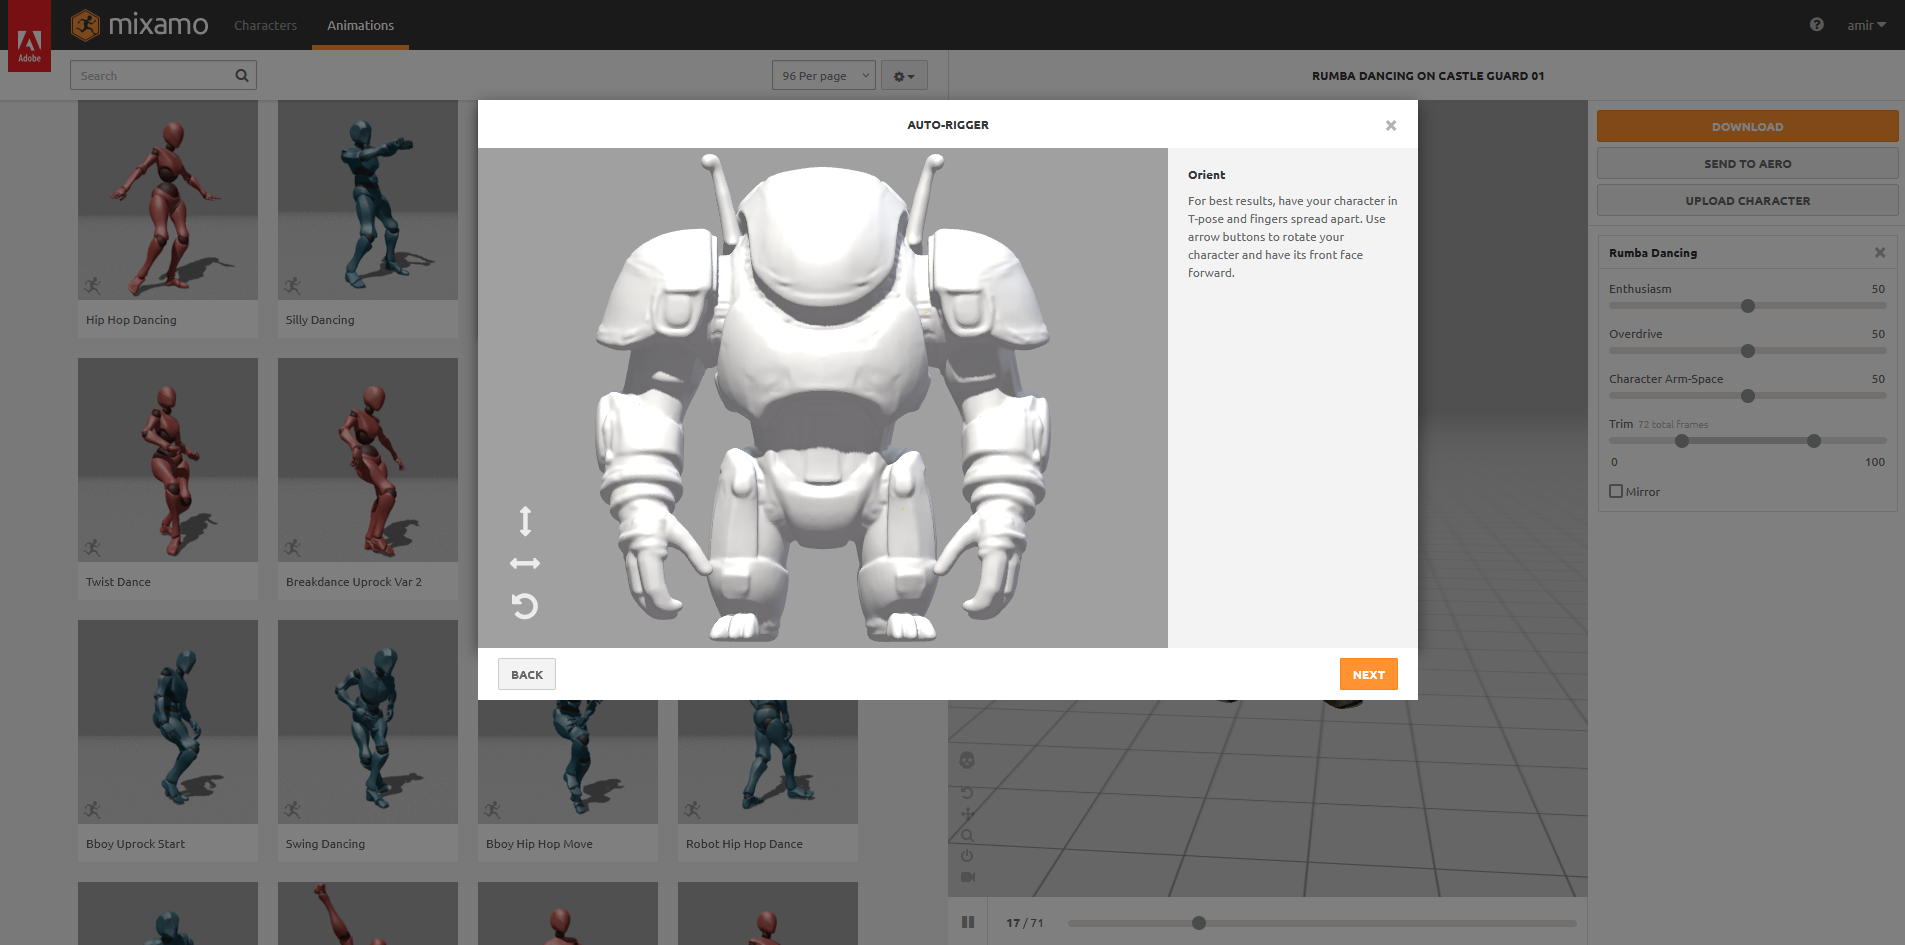Screen dimensions: 1905x945
Task: Toggle the skeleton view skull icon
Action: (967, 760)
